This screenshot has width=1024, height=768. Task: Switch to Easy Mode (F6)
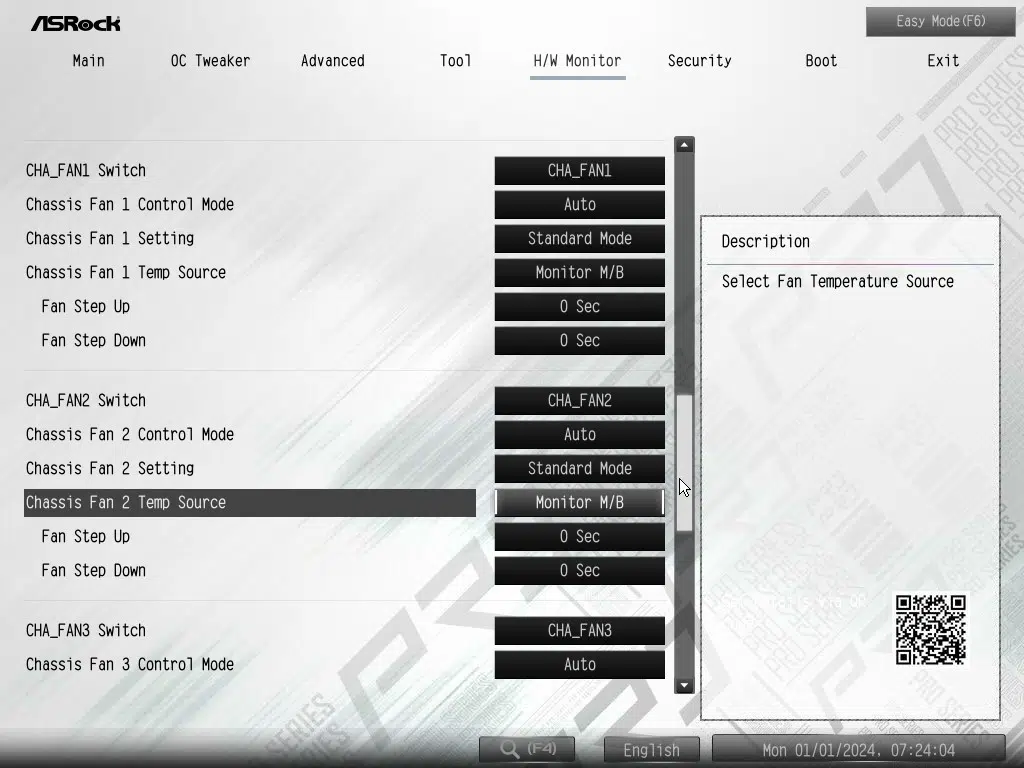click(940, 21)
